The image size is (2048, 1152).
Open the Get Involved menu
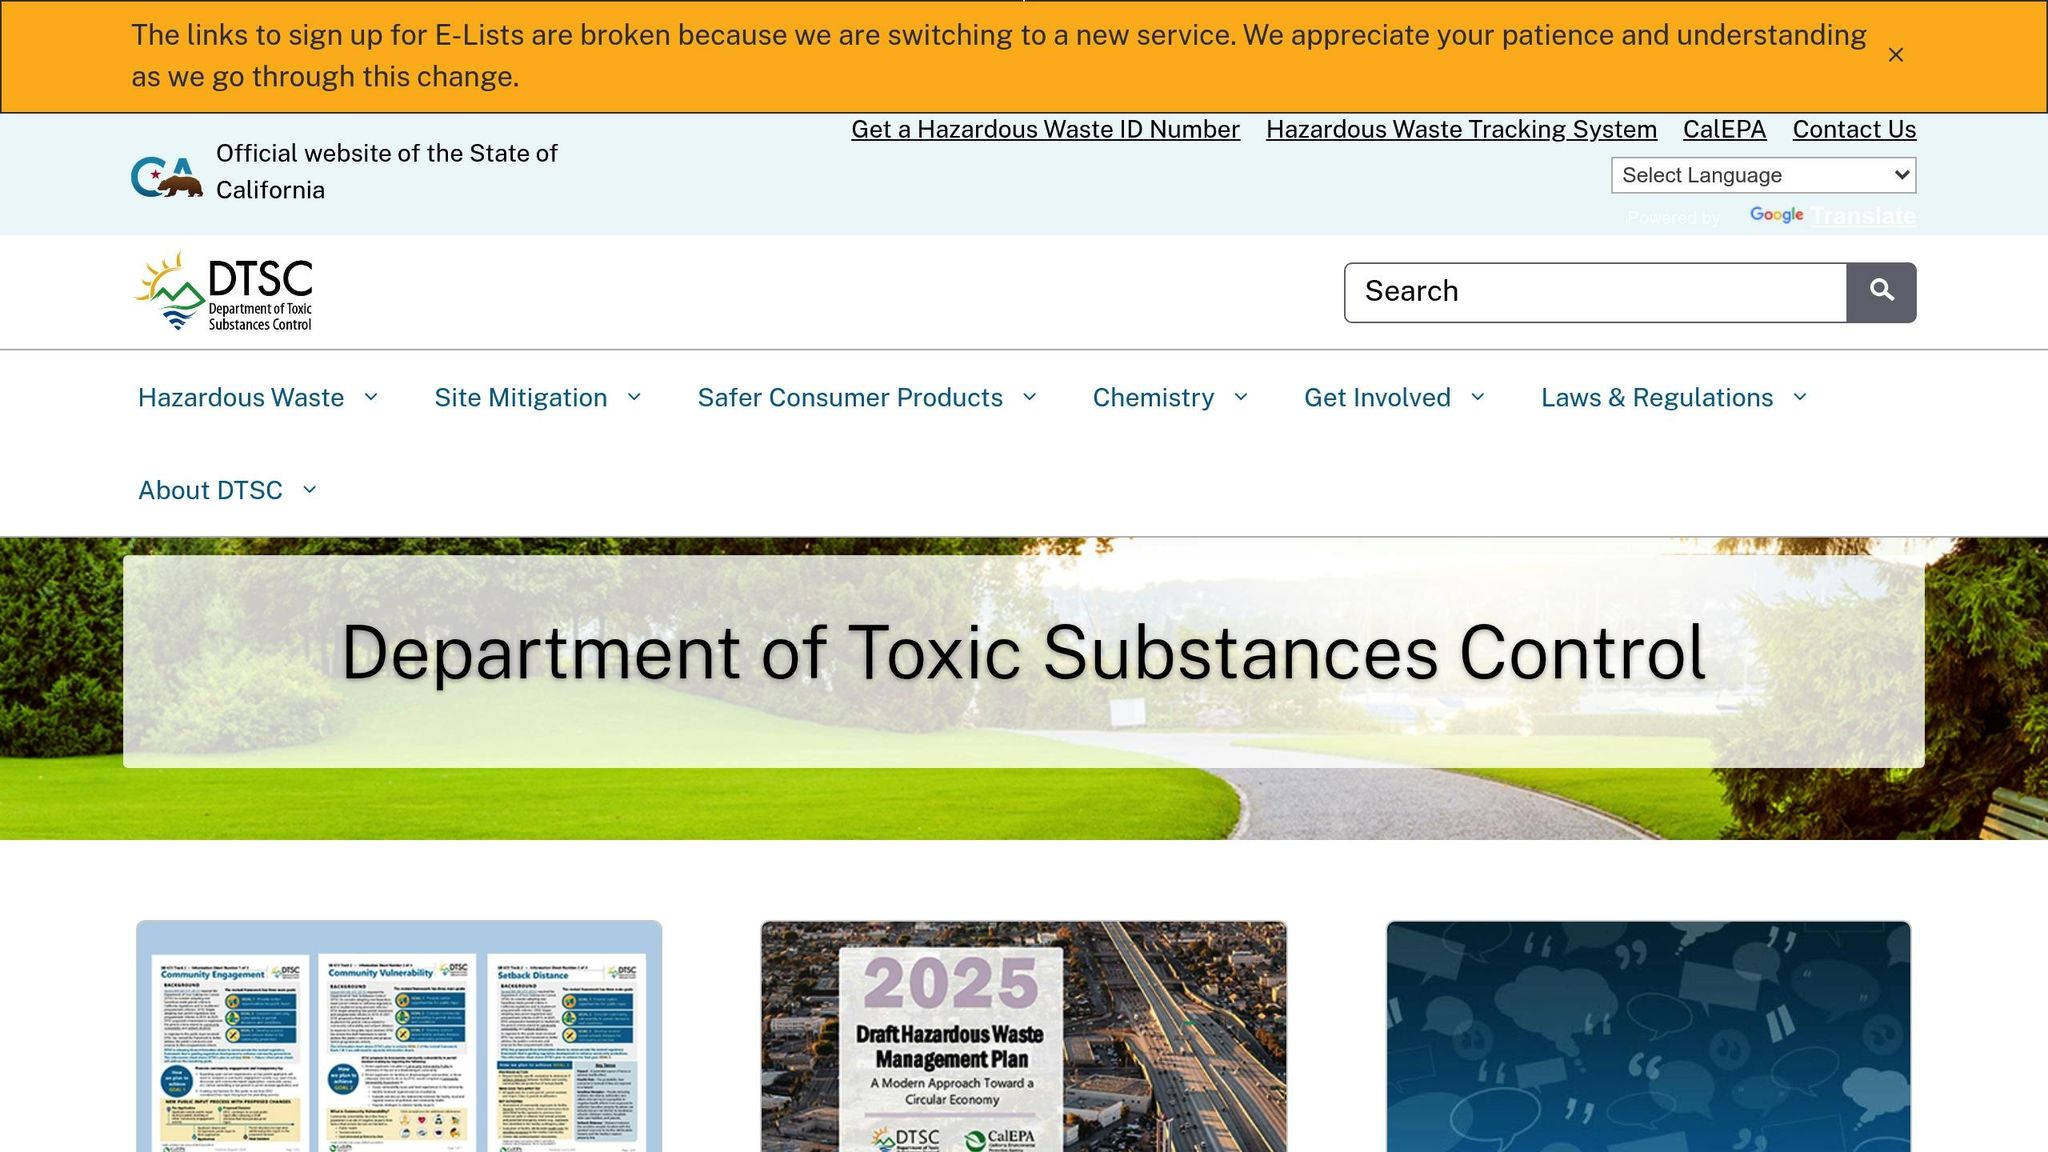[1377, 397]
